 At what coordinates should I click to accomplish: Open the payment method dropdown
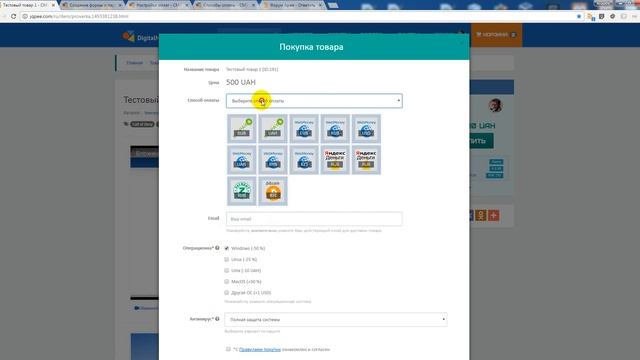[314, 101]
